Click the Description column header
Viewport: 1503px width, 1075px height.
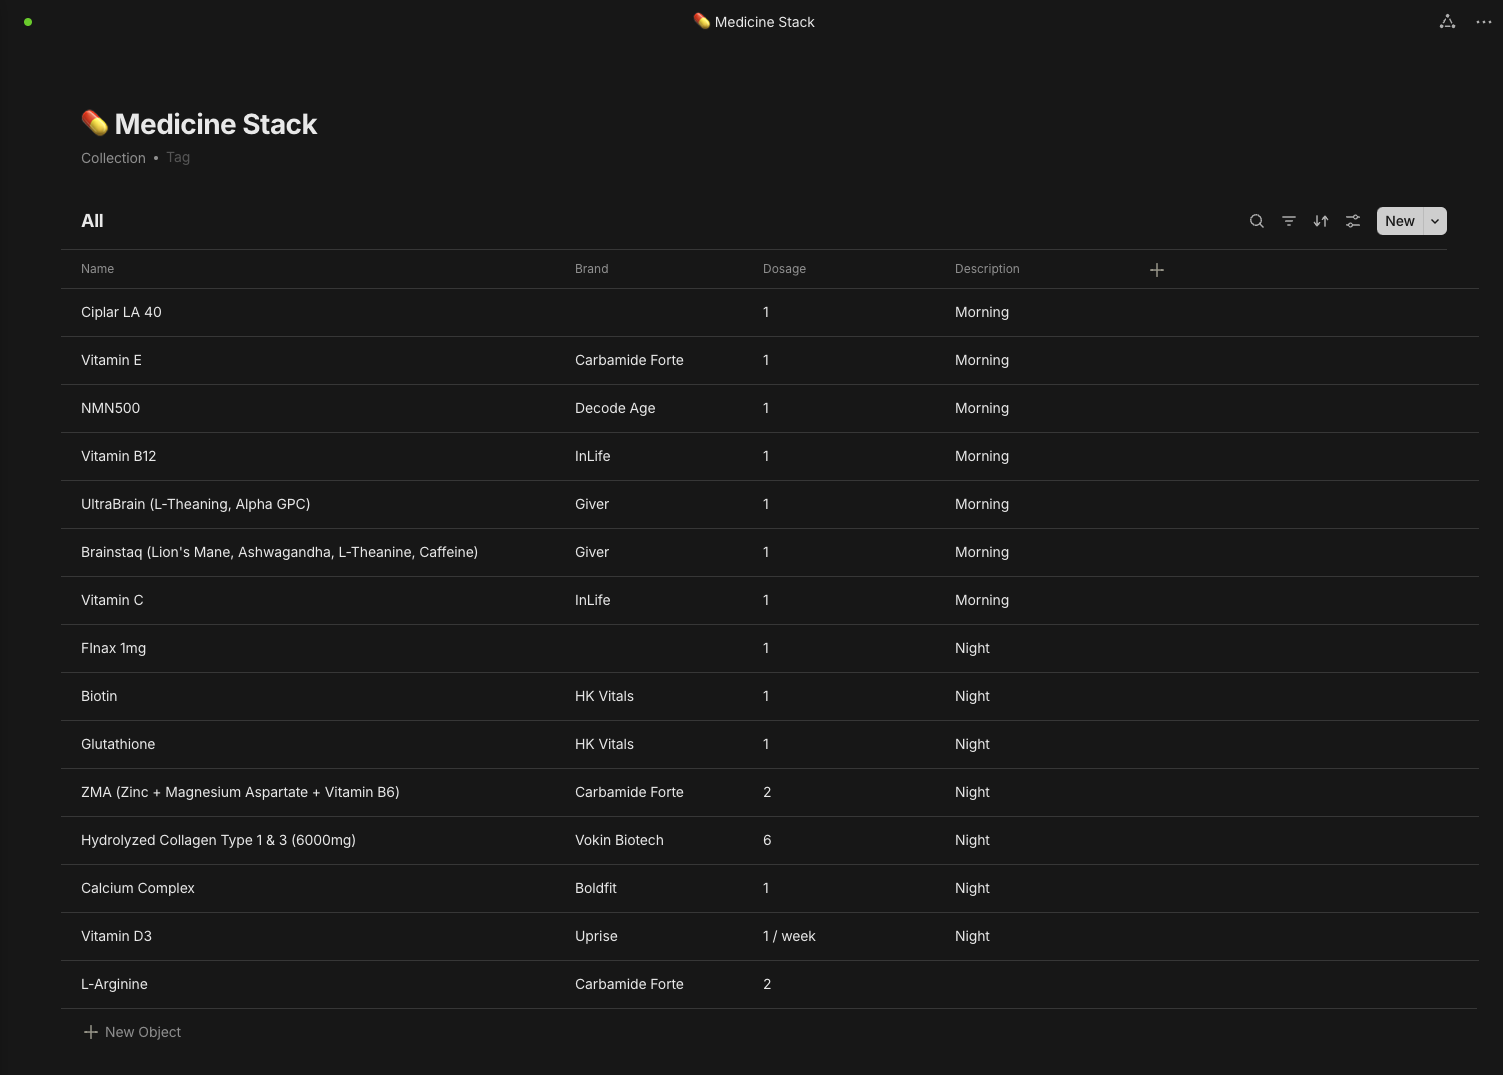tap(987, 269)
